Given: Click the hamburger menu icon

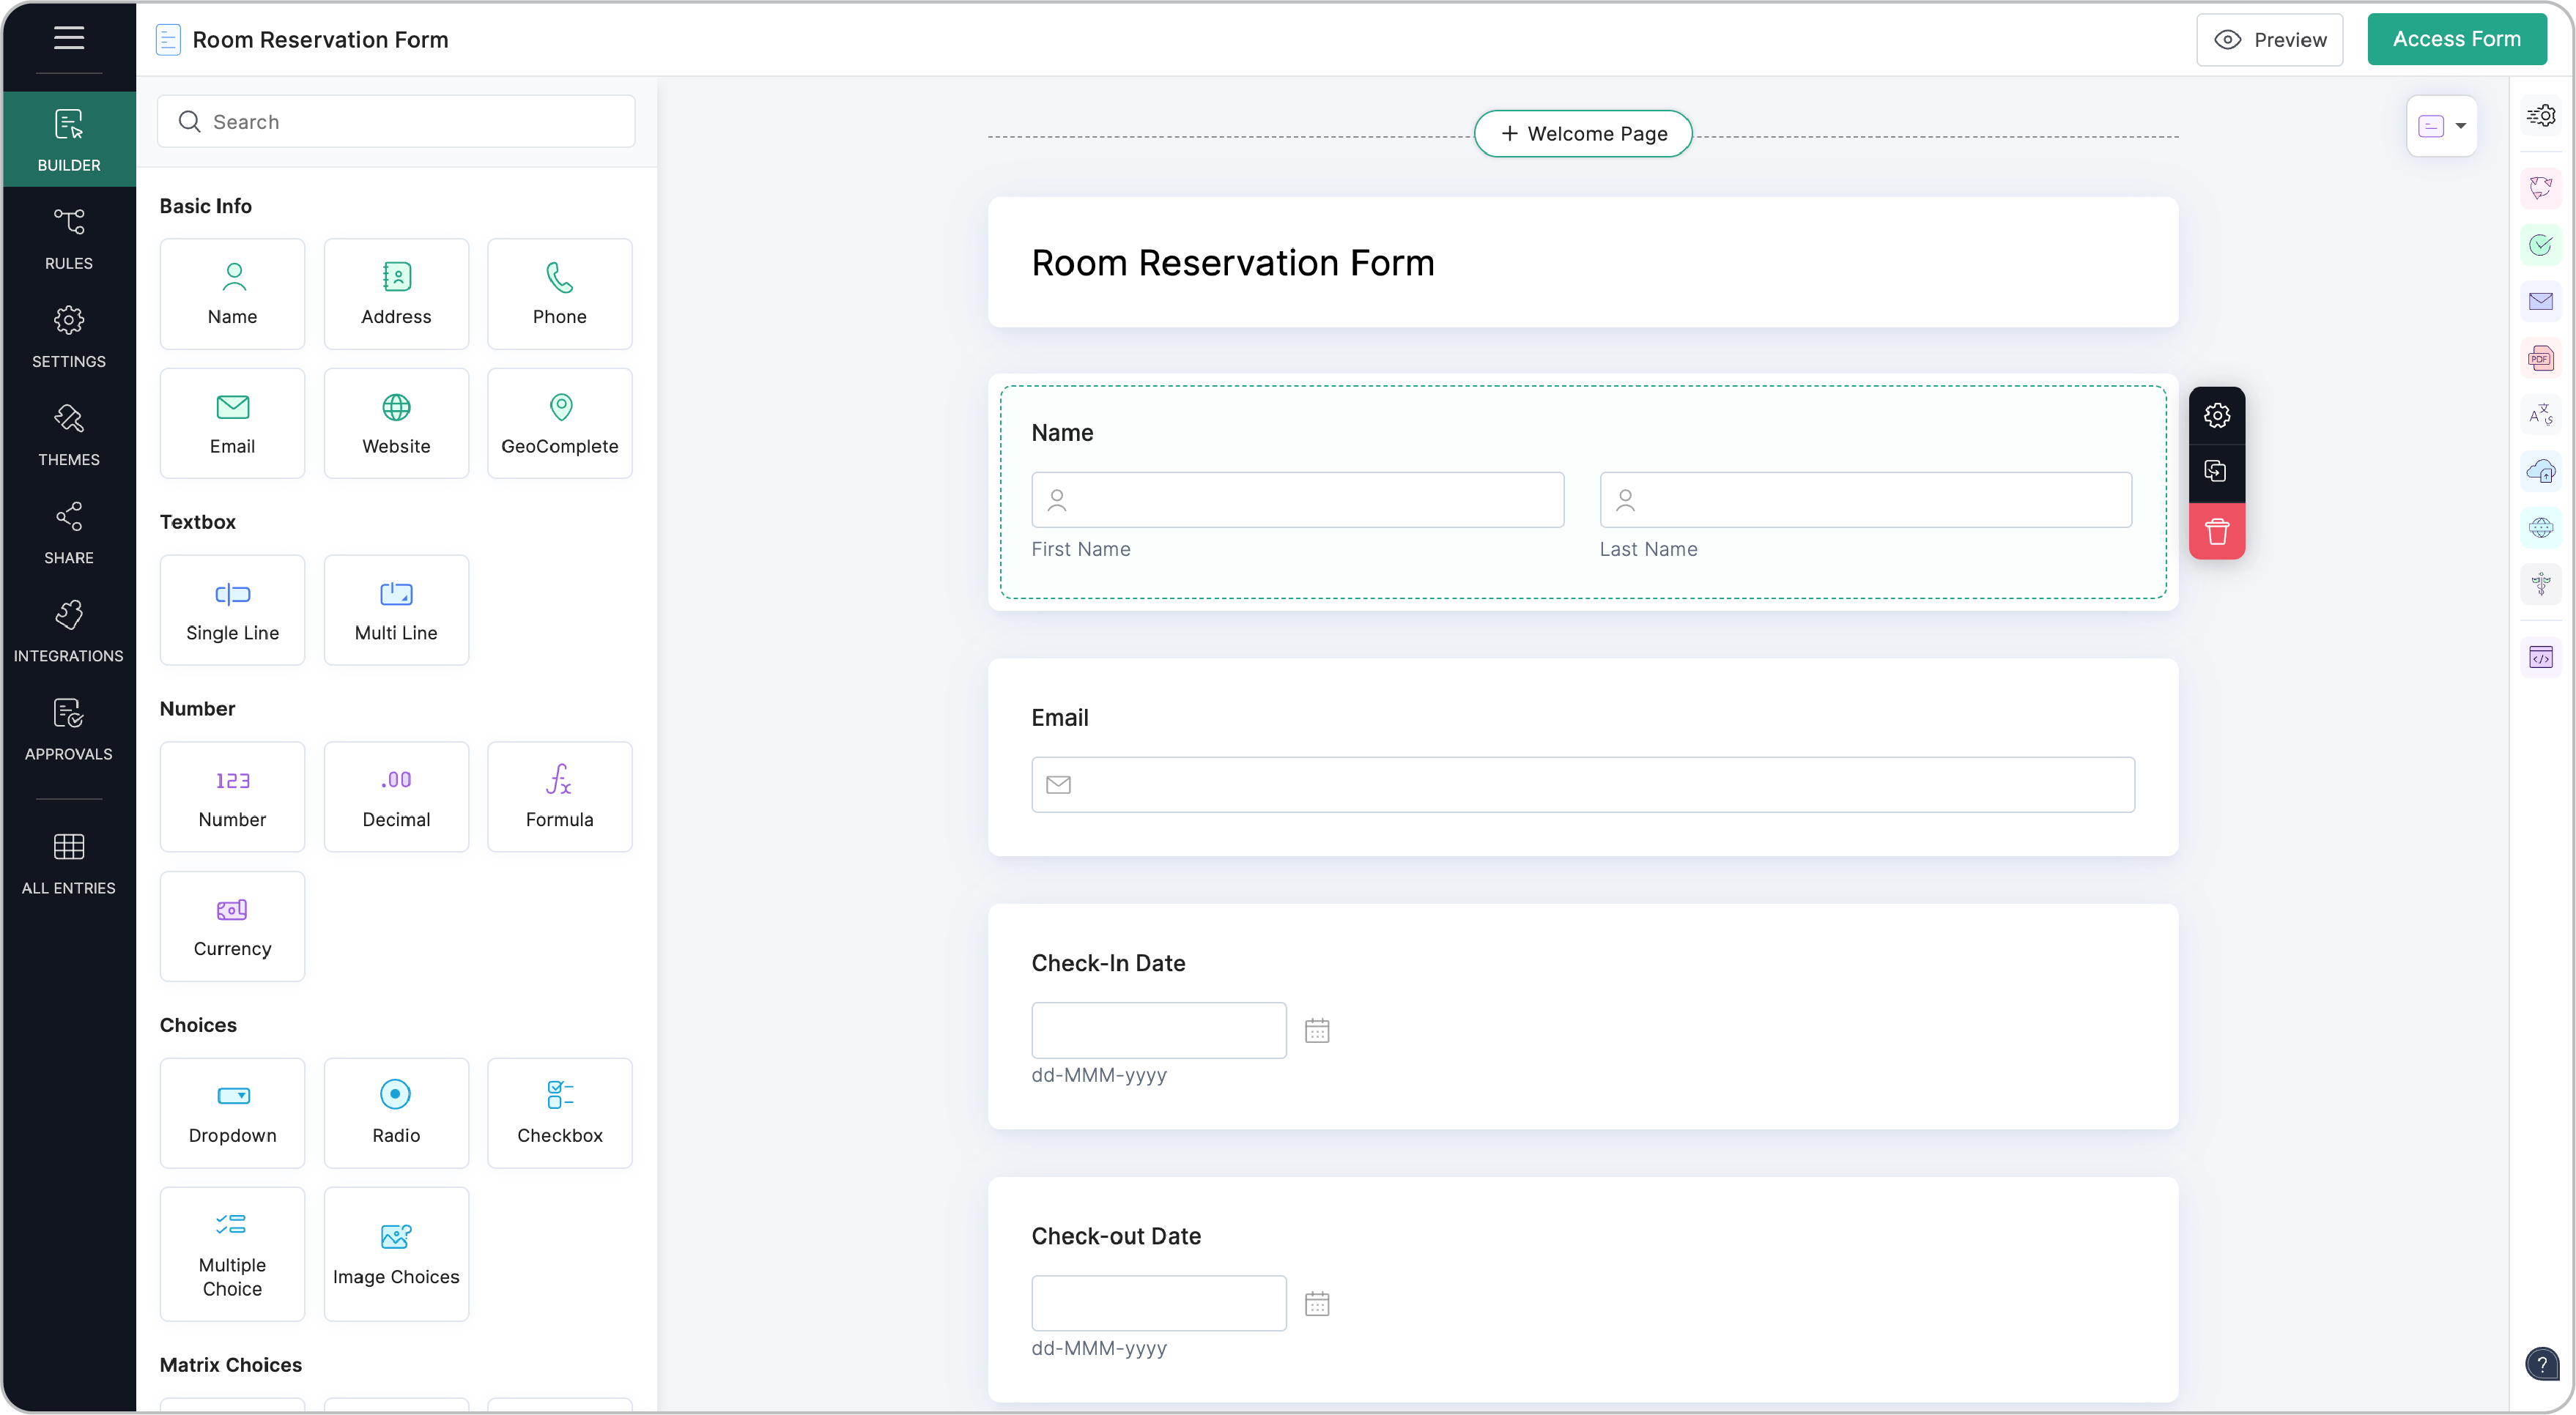Looking at the screenshot, I should click(68, 38).
